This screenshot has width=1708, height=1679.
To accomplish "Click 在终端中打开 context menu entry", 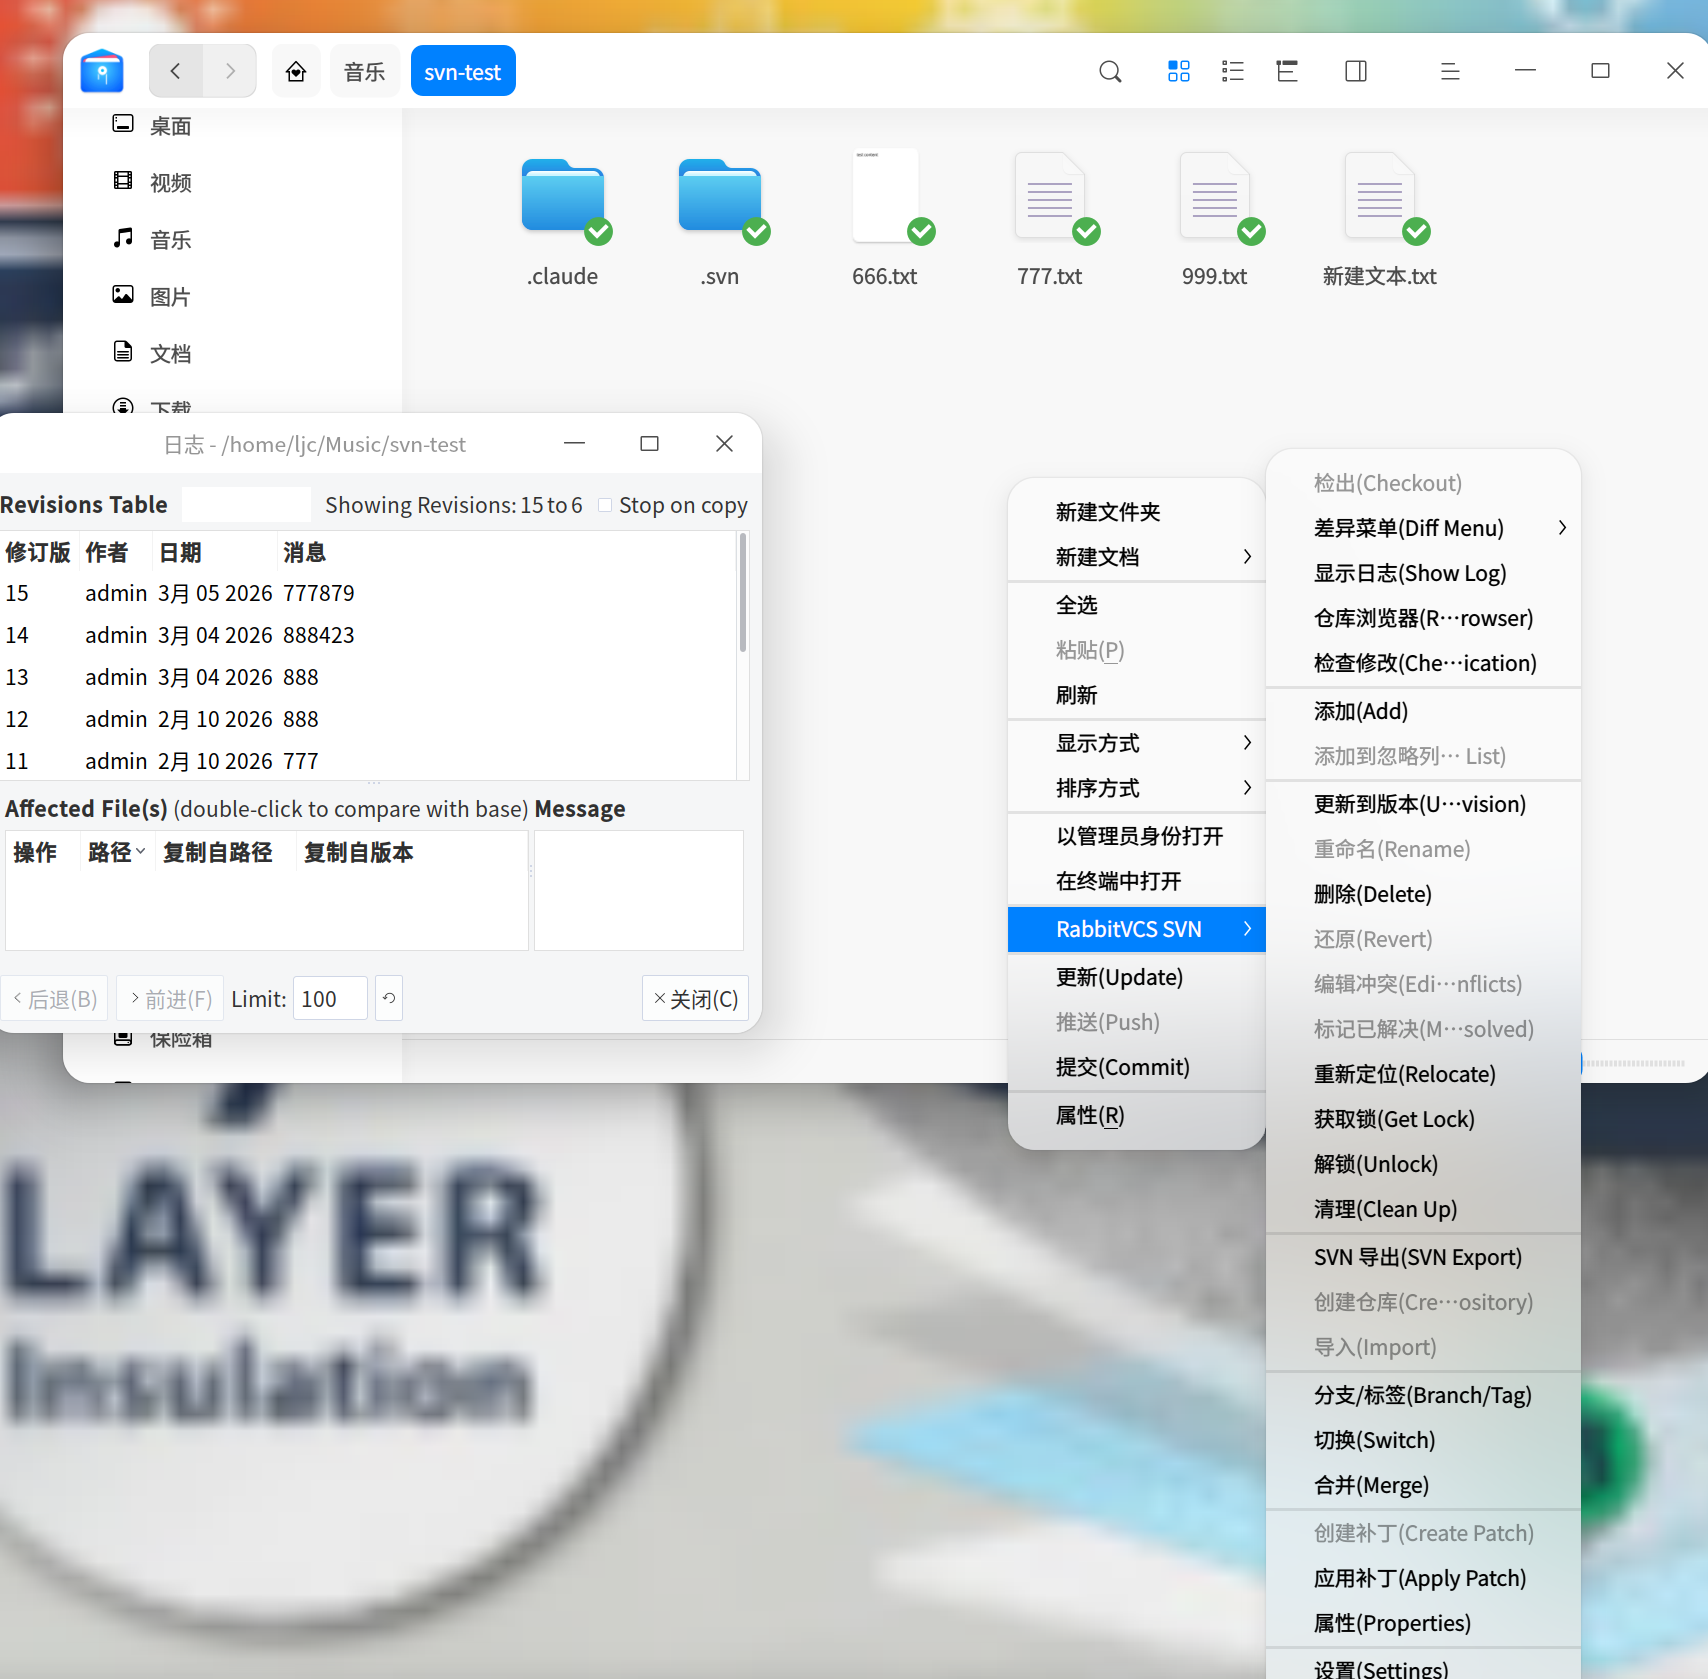I will tap(1137, 881).
